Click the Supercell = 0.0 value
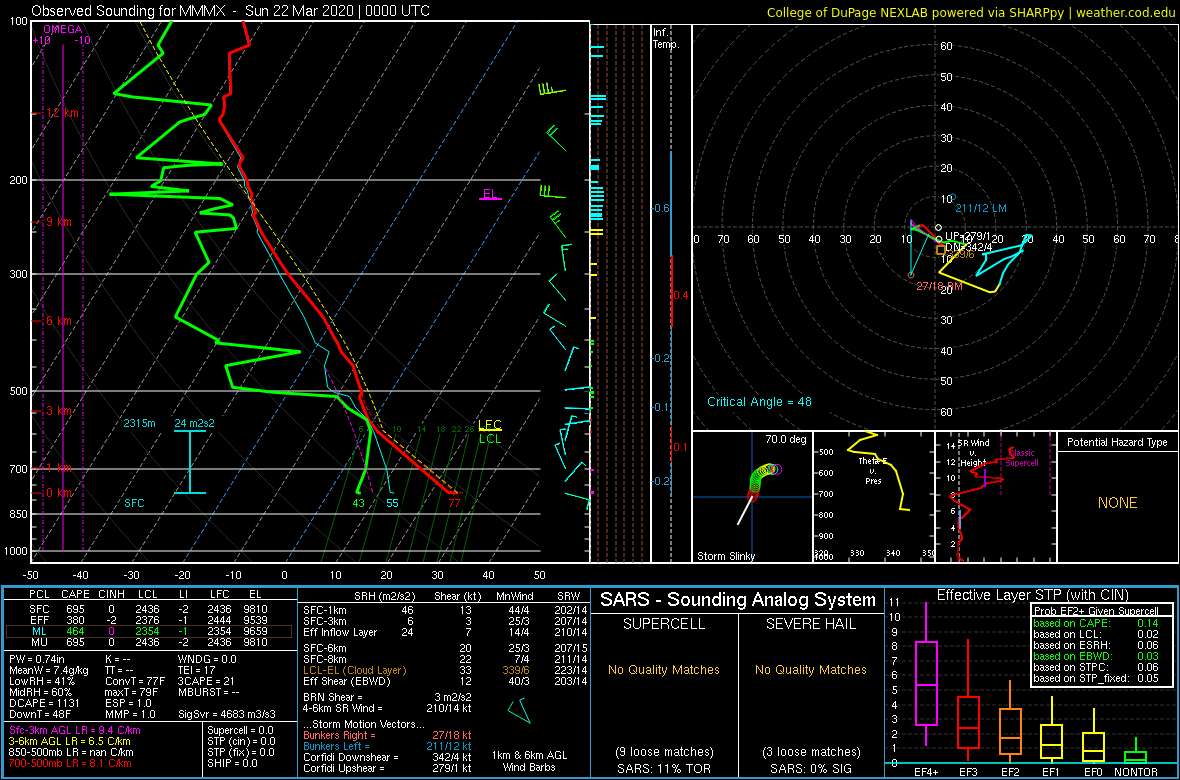Screen dimensions: 1180x780 coord(242,731)
